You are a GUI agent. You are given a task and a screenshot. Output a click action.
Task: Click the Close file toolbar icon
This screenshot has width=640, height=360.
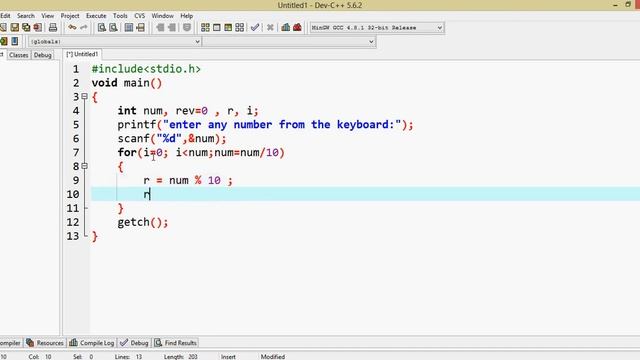coord(38,27)
